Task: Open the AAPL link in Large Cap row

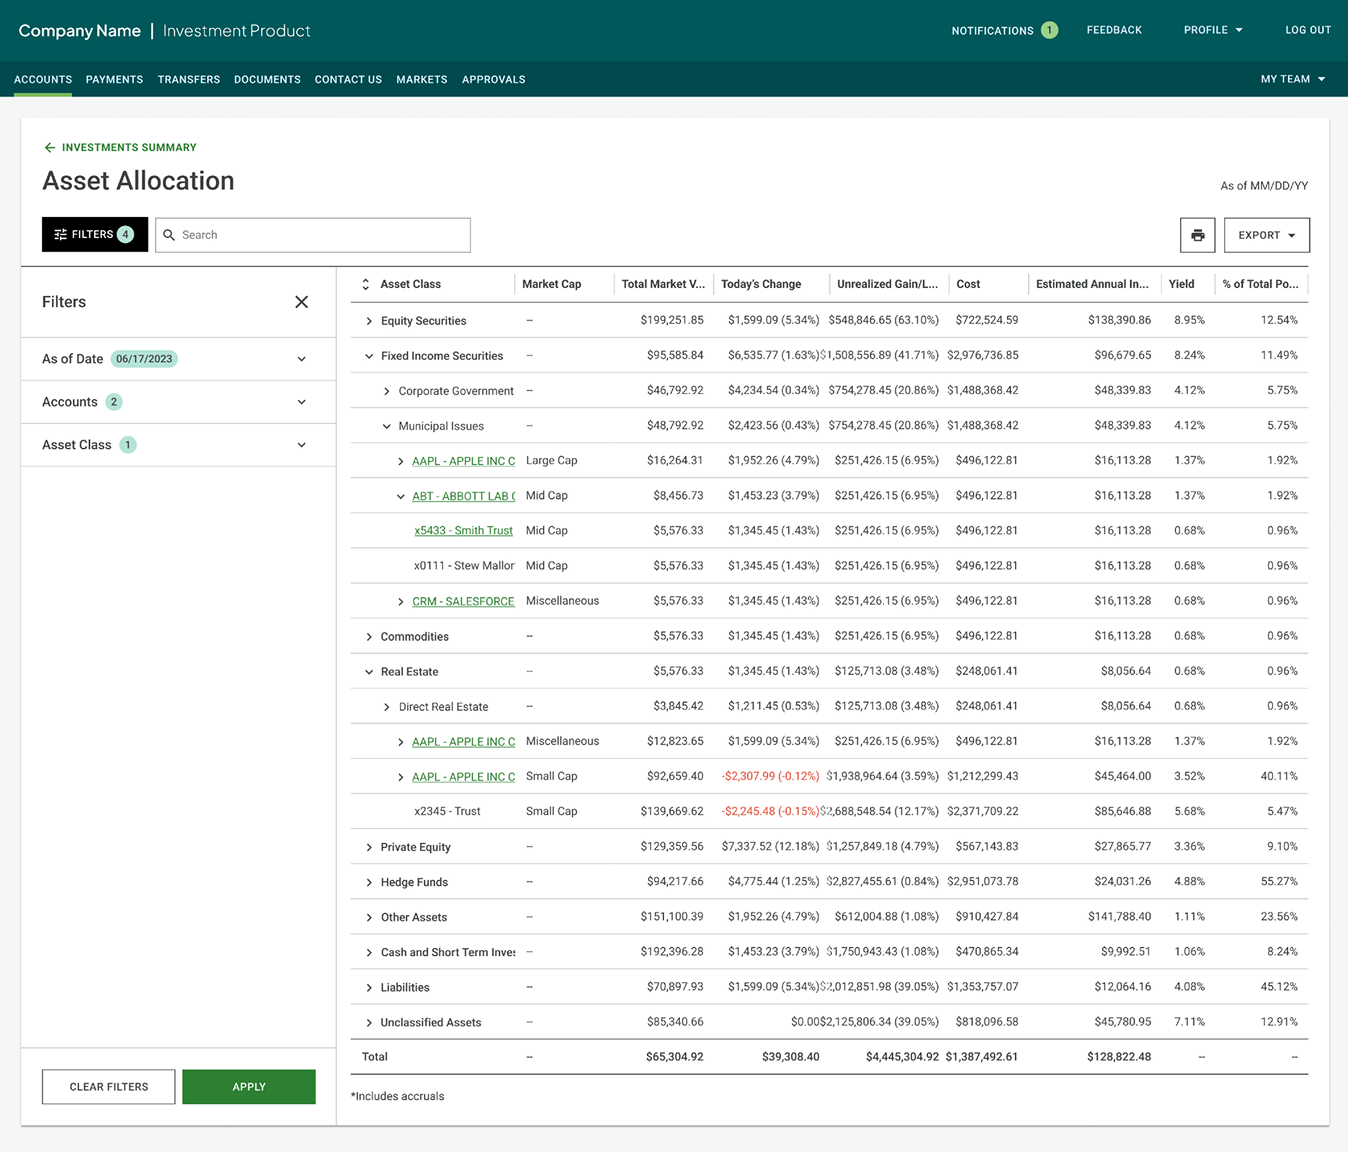Action: tap(464, 461)
